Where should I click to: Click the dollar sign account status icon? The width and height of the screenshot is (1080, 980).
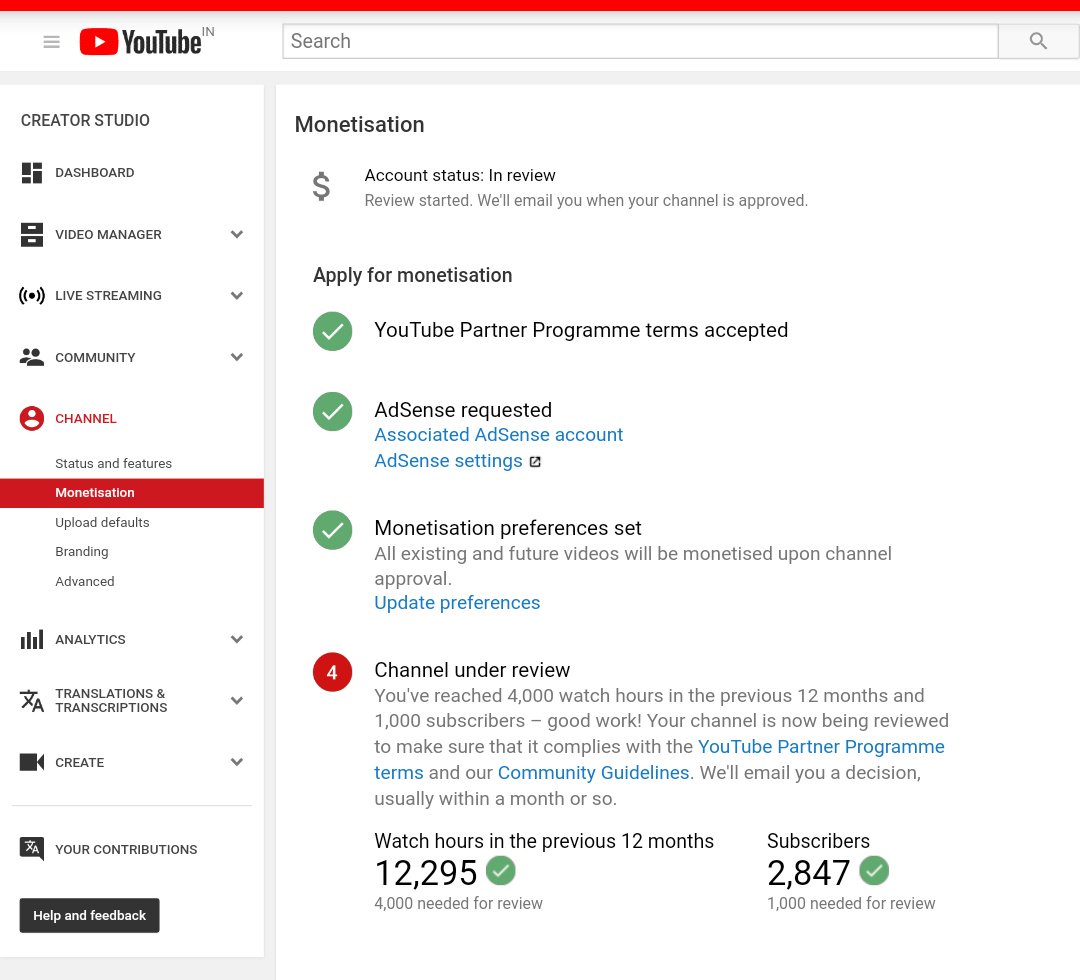[321, 187]
